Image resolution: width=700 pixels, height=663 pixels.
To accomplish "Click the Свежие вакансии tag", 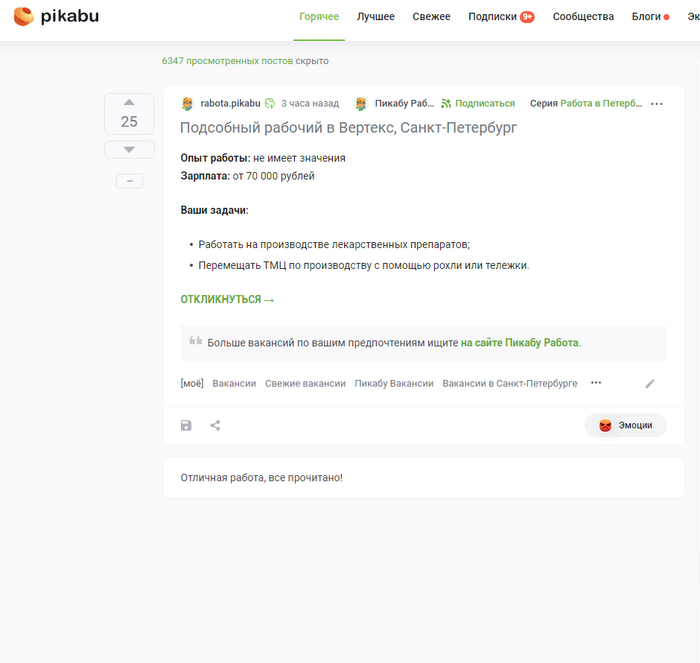I will (305, 383).
